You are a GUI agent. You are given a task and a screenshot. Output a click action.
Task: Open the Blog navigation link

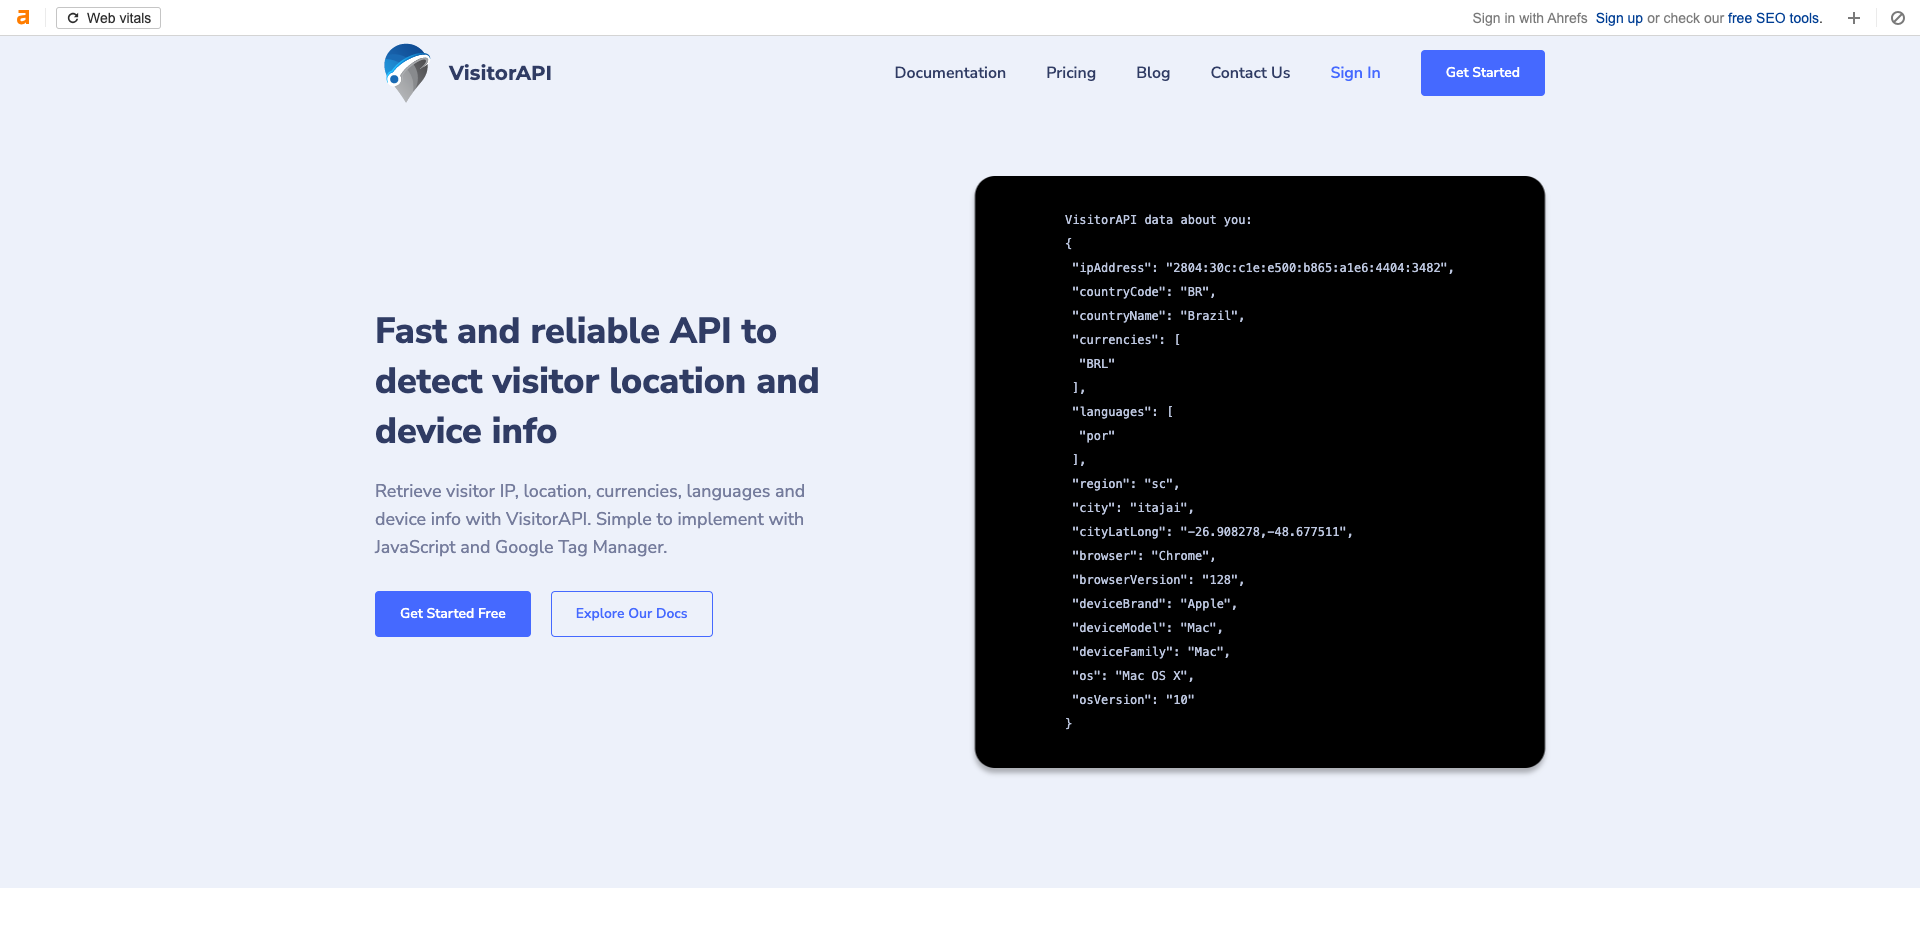(x=1152, y=73)
